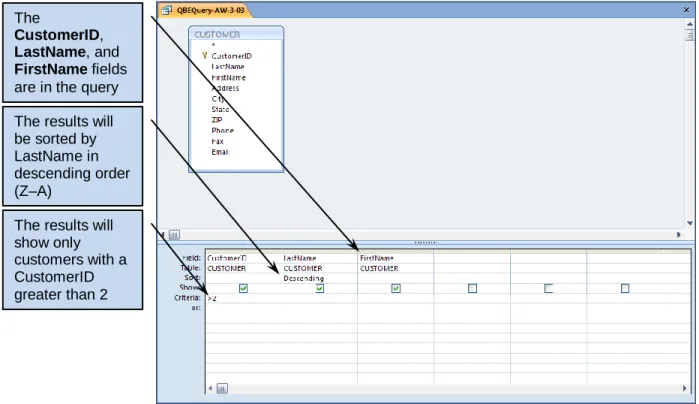Click the vertical scrollbar thumb in table pane
Viewport: 699px width, 404px height.
(x=690, y=36)
